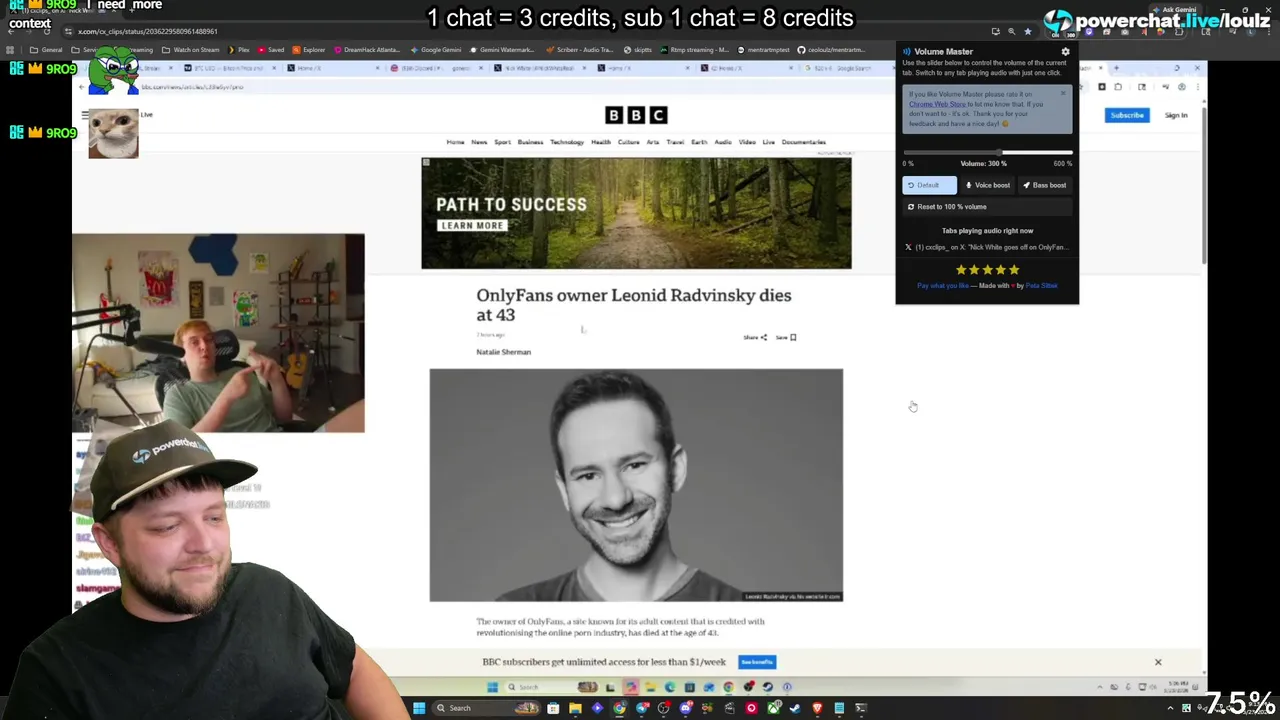The image size is (1280, 720).
Task: Click the BBC logo
Action: click(x=636, y=115)
